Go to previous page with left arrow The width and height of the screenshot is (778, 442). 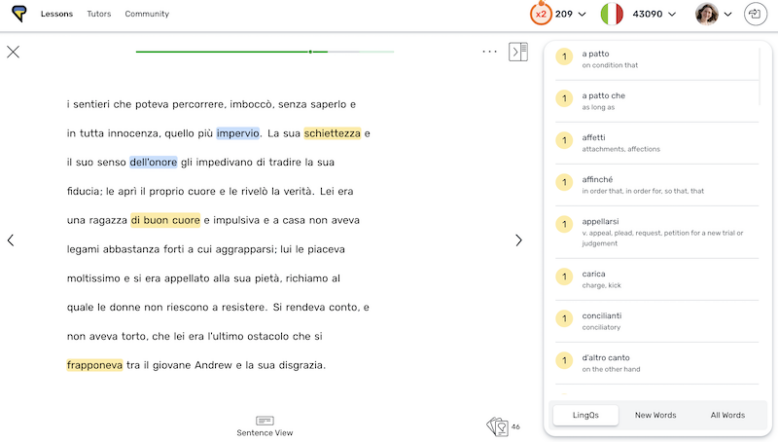(11, 240)
